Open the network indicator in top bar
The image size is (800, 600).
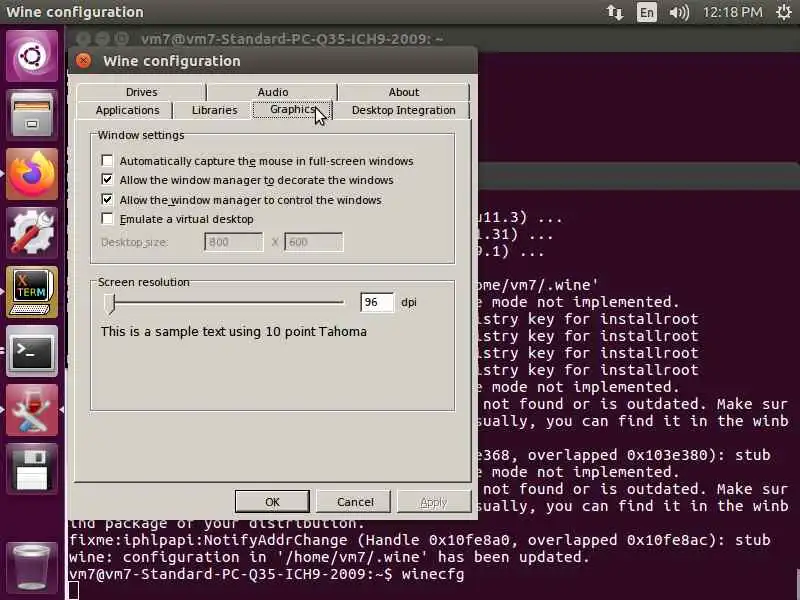point(615,12)
